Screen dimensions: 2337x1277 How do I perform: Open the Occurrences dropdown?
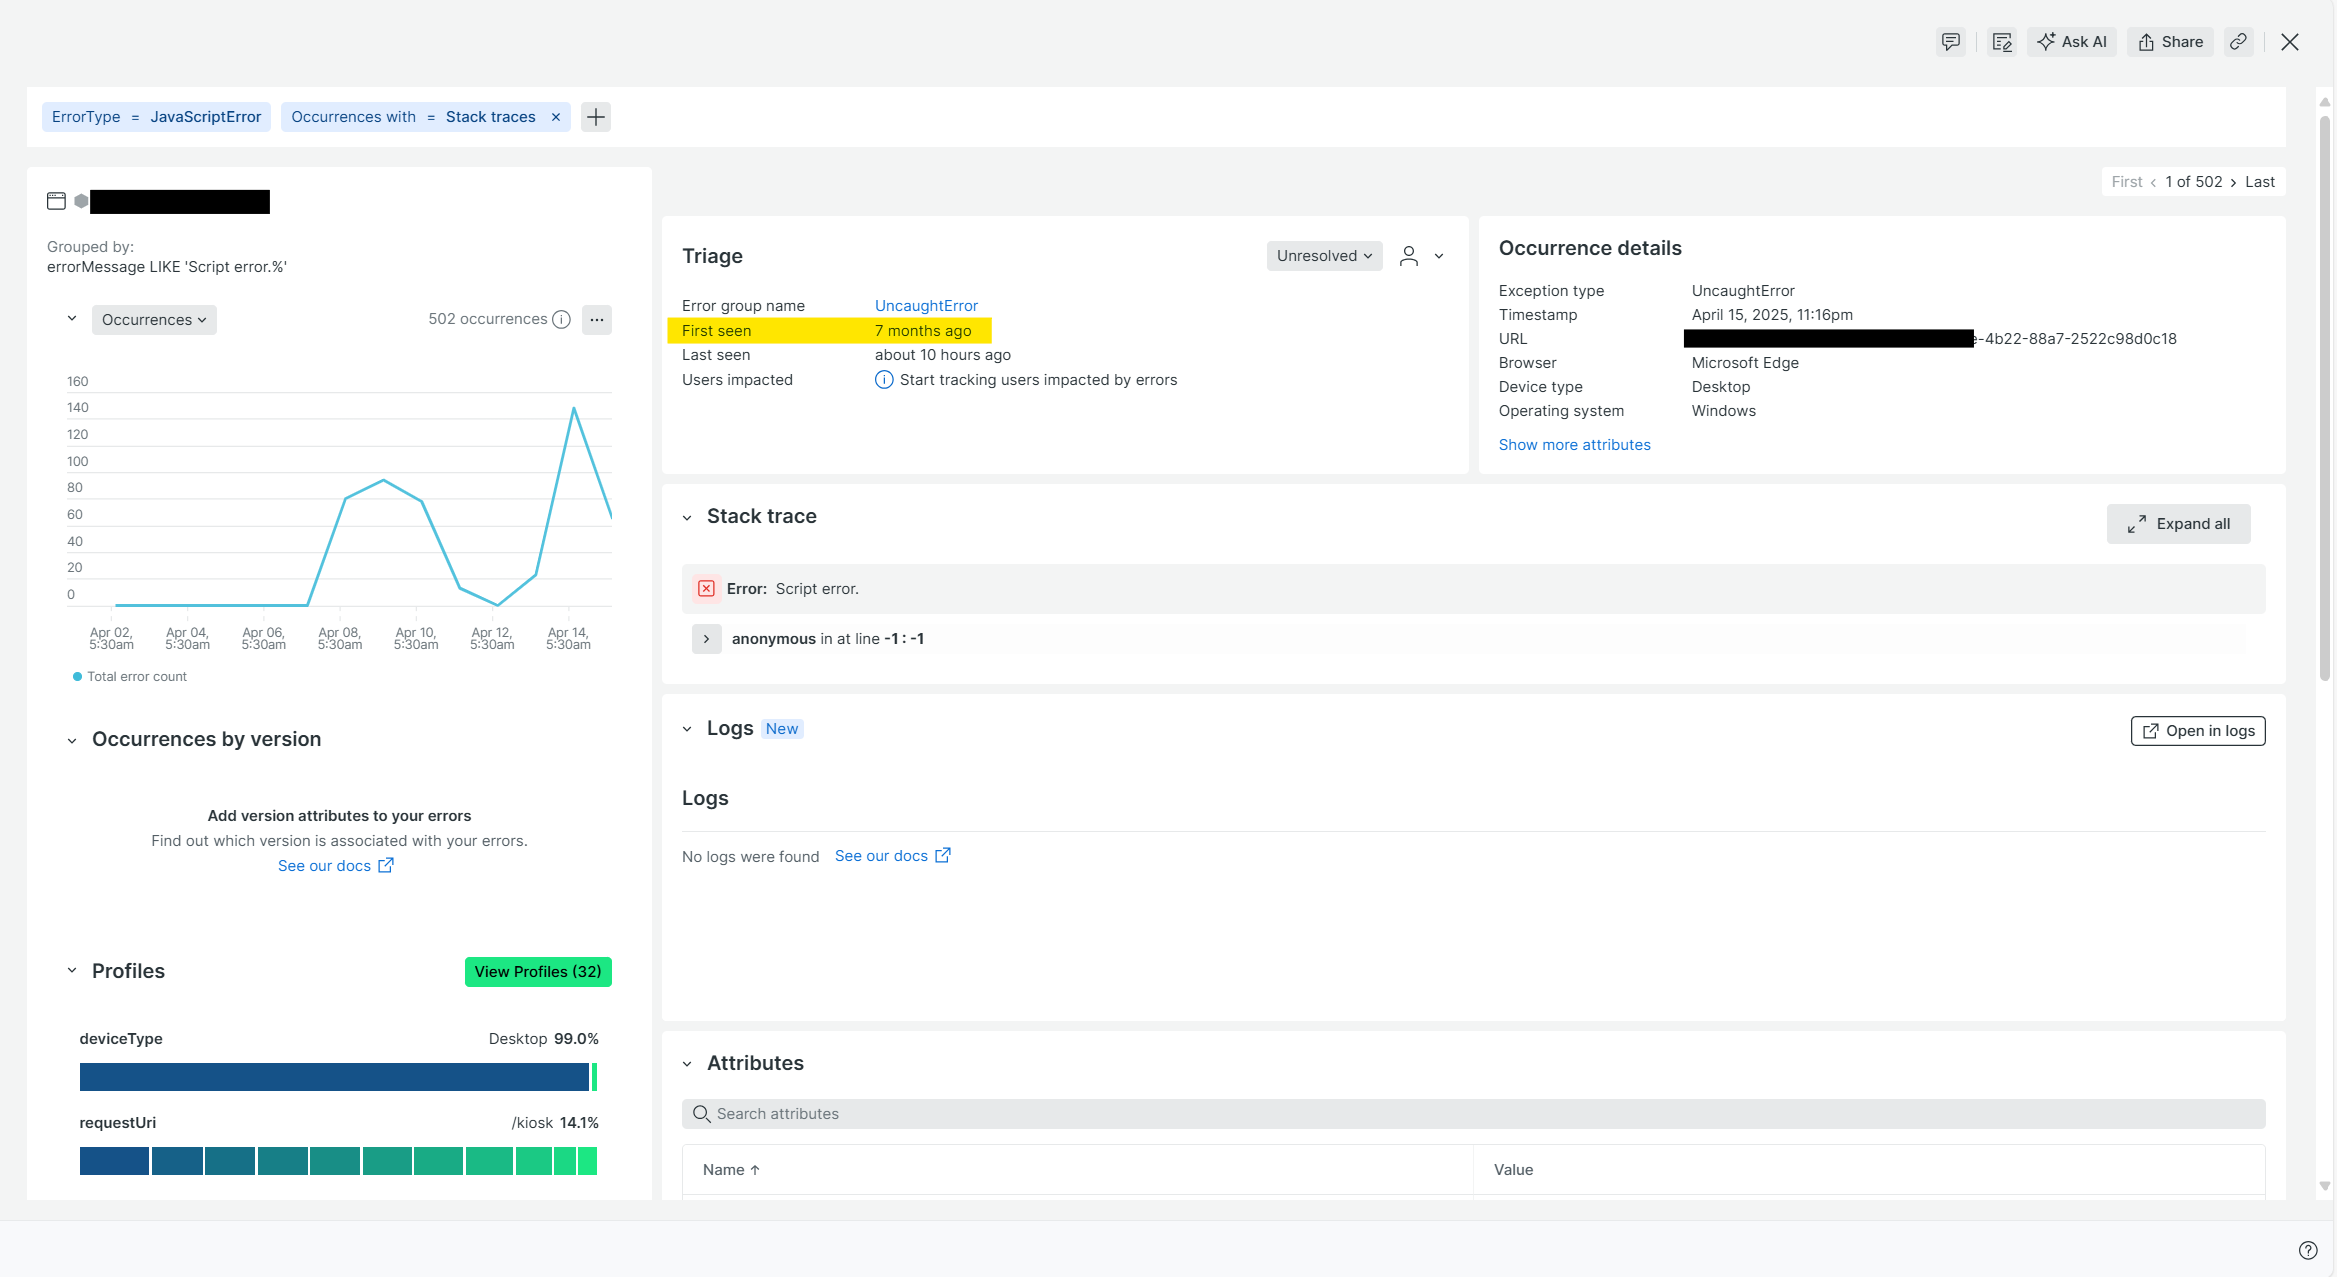coord(154,320)
